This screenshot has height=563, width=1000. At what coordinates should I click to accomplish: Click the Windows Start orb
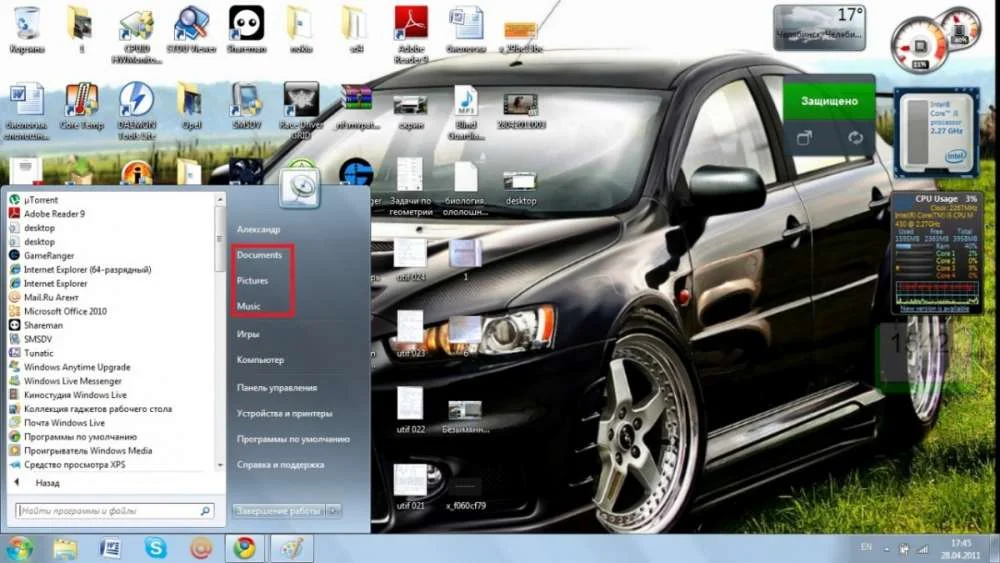19,548
